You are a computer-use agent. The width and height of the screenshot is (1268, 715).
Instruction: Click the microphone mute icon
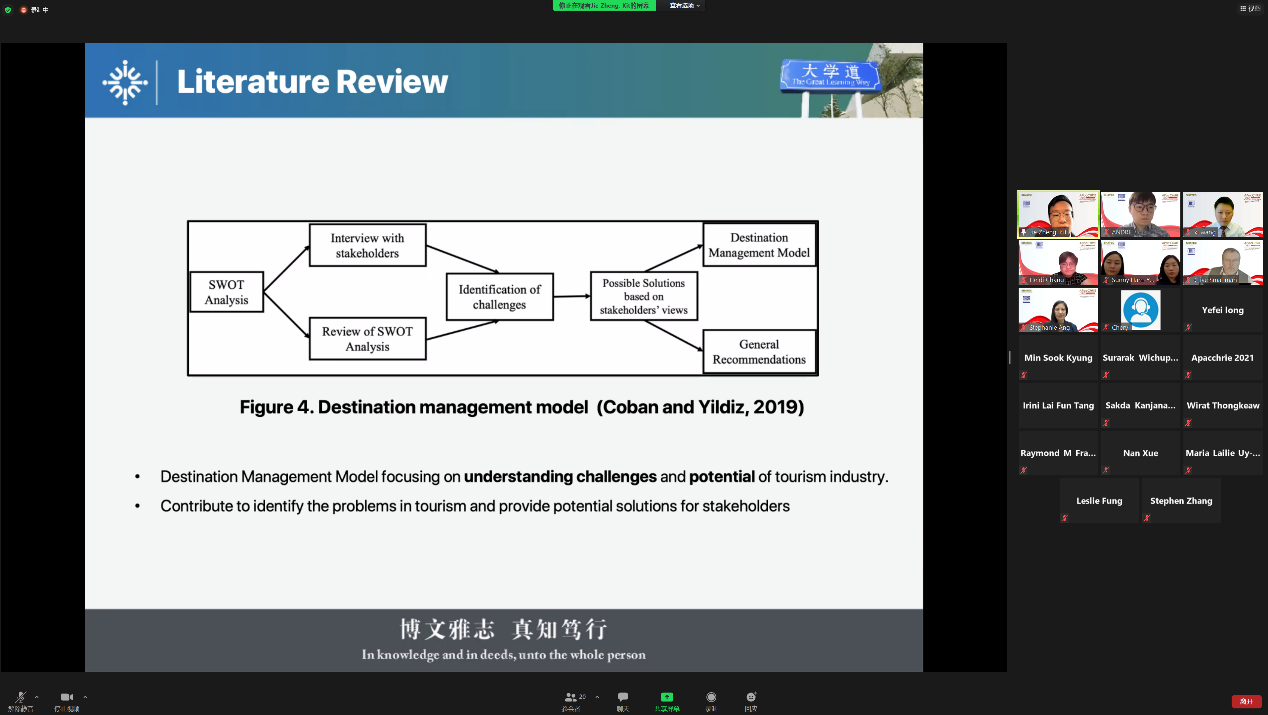(20, 697)
